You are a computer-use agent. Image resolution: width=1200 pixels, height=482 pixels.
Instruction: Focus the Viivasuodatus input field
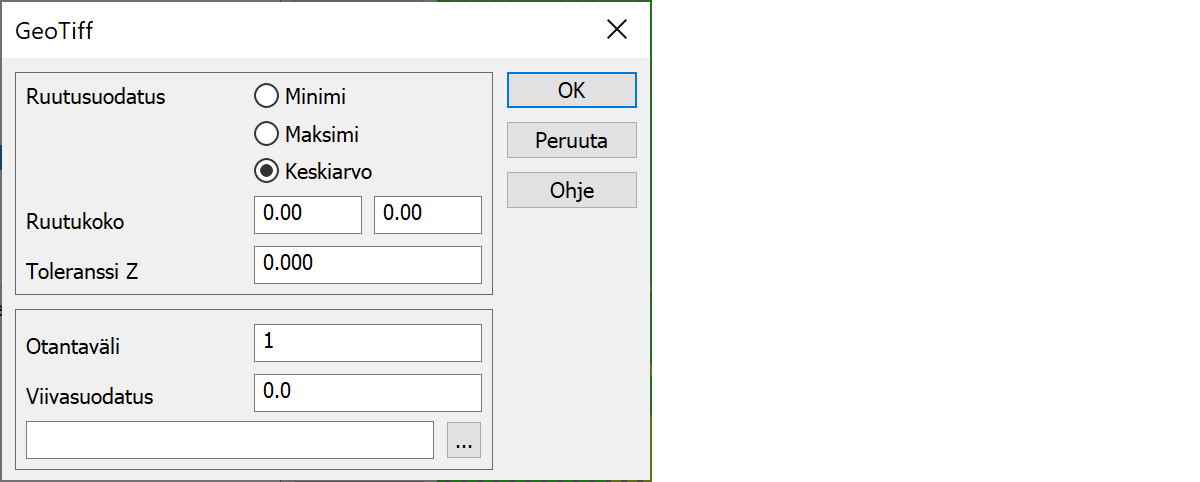(x=367, y=392)
